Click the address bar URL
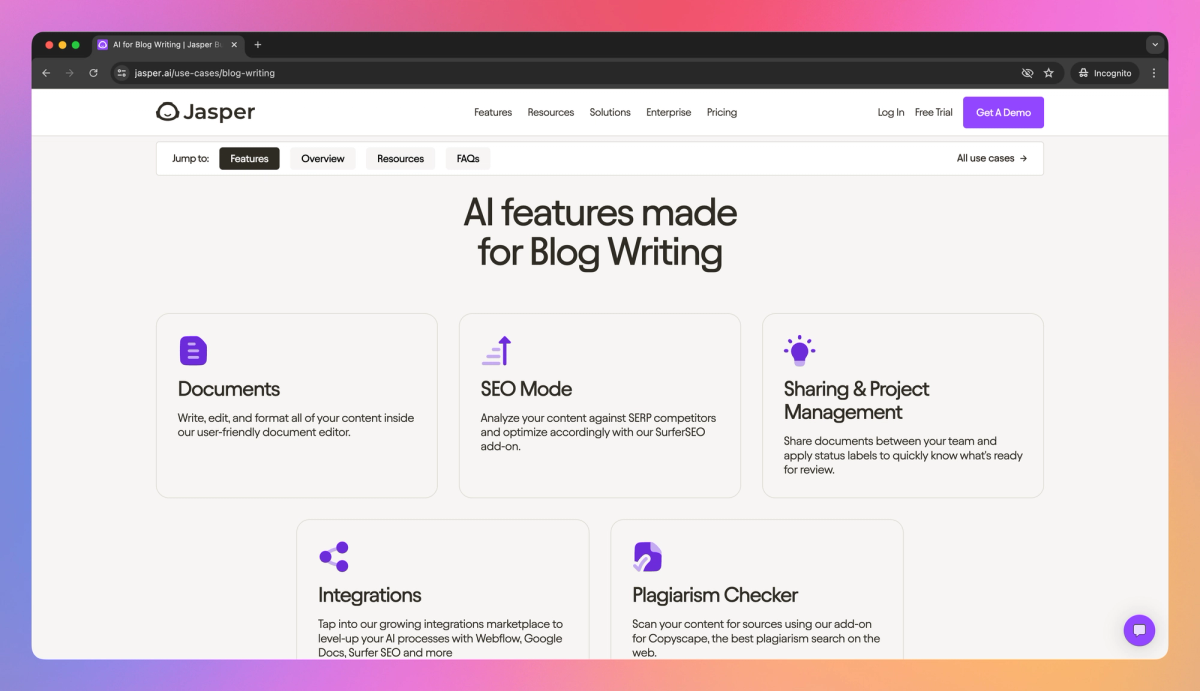 point(205,73)
